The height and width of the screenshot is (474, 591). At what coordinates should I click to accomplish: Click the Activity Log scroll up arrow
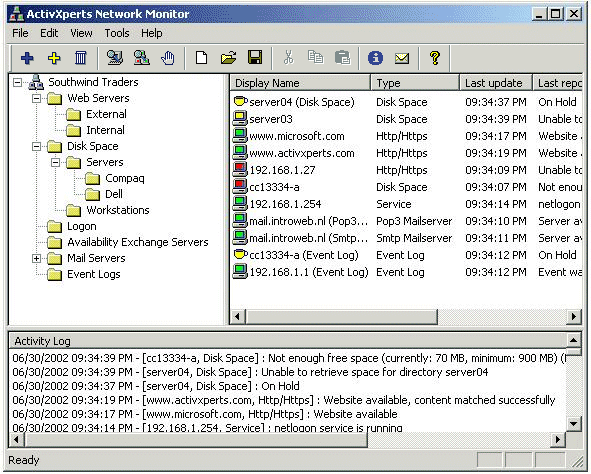(573, 341)
